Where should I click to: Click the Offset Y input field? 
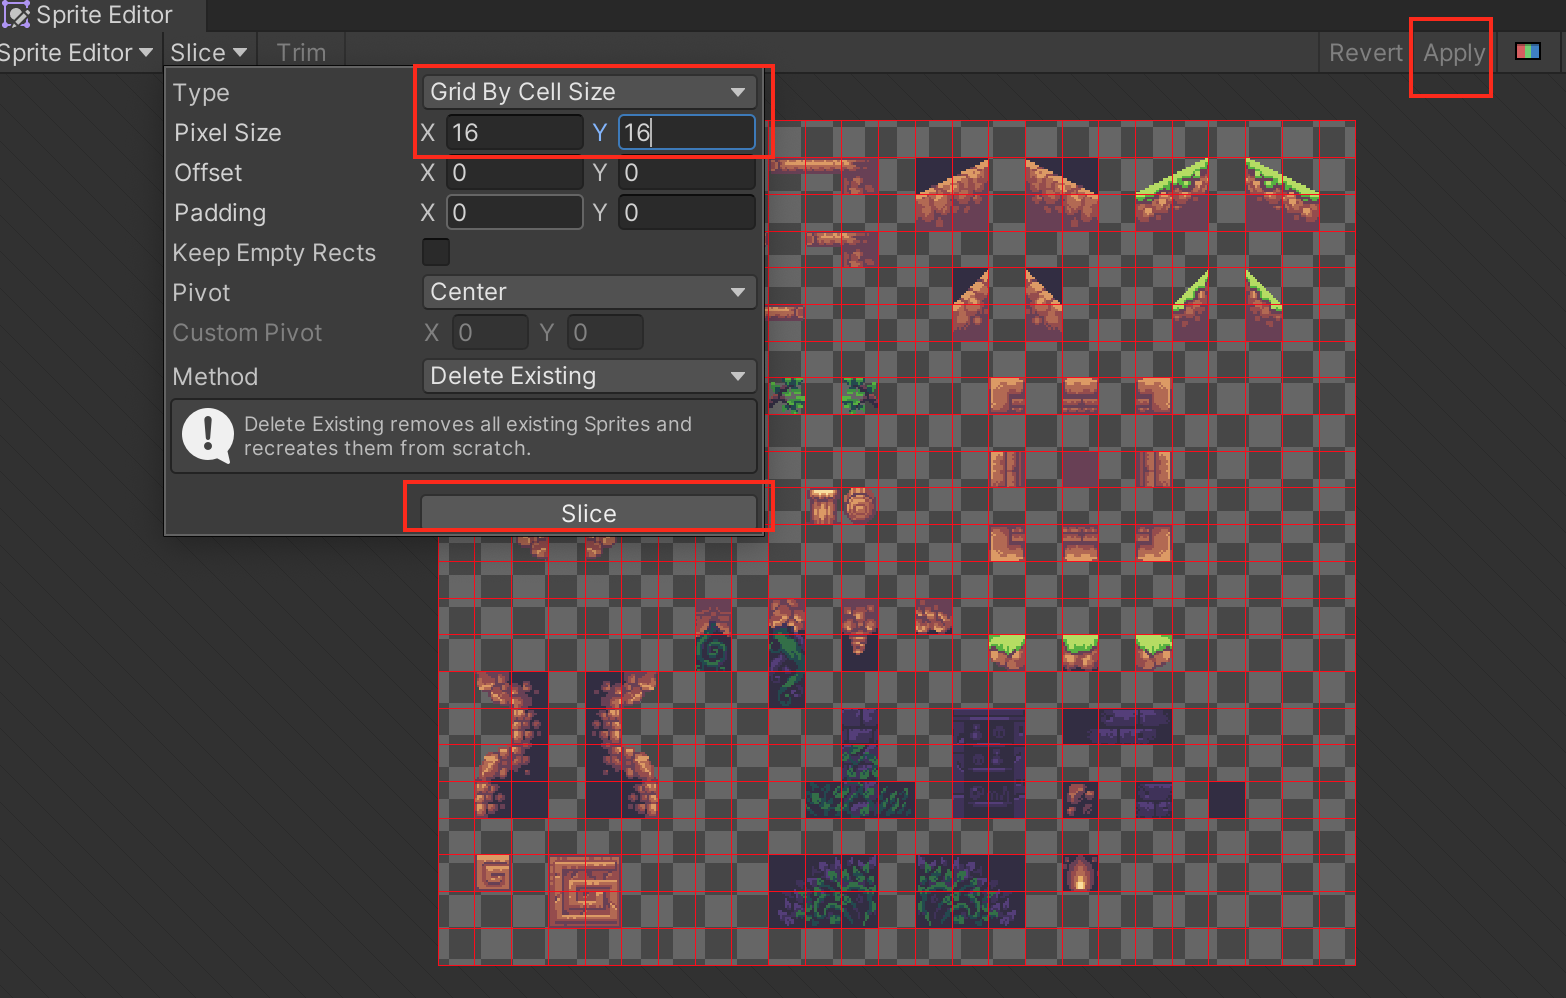pos(687,172)
